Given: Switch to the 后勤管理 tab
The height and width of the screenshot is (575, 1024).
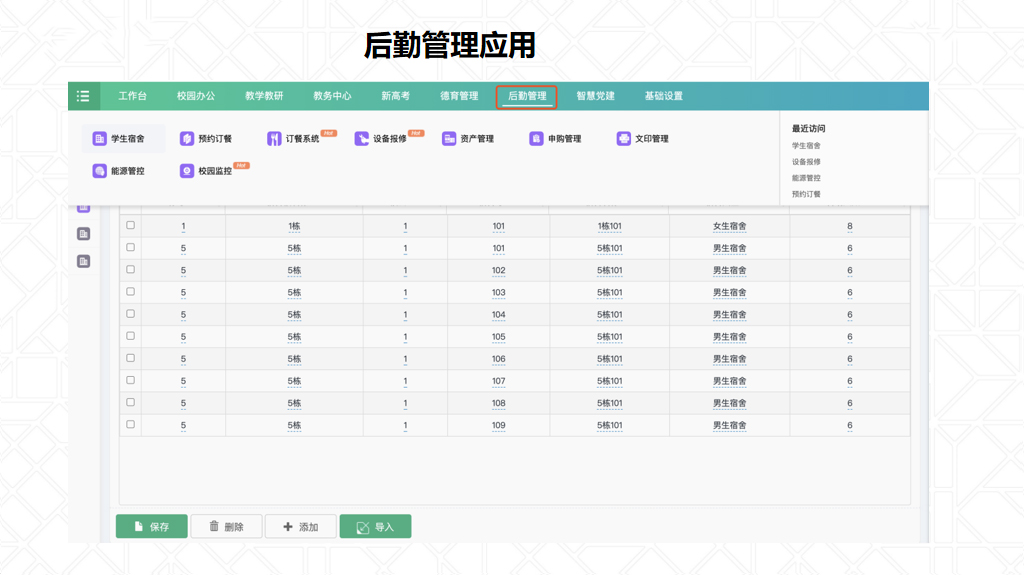Looking at the screenshot, I should coord(527,96).
